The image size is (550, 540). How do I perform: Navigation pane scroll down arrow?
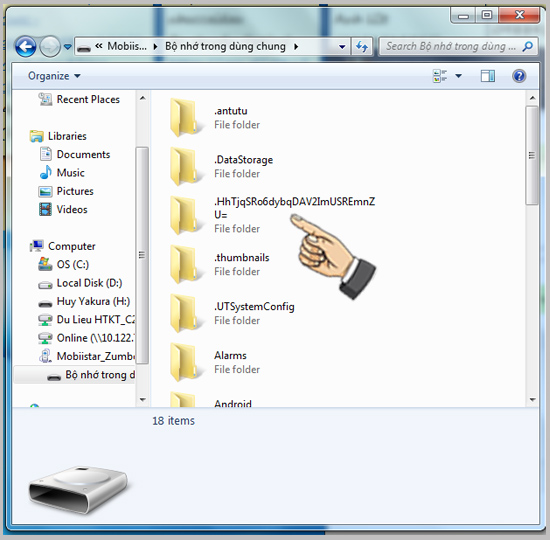click(142, 399)
